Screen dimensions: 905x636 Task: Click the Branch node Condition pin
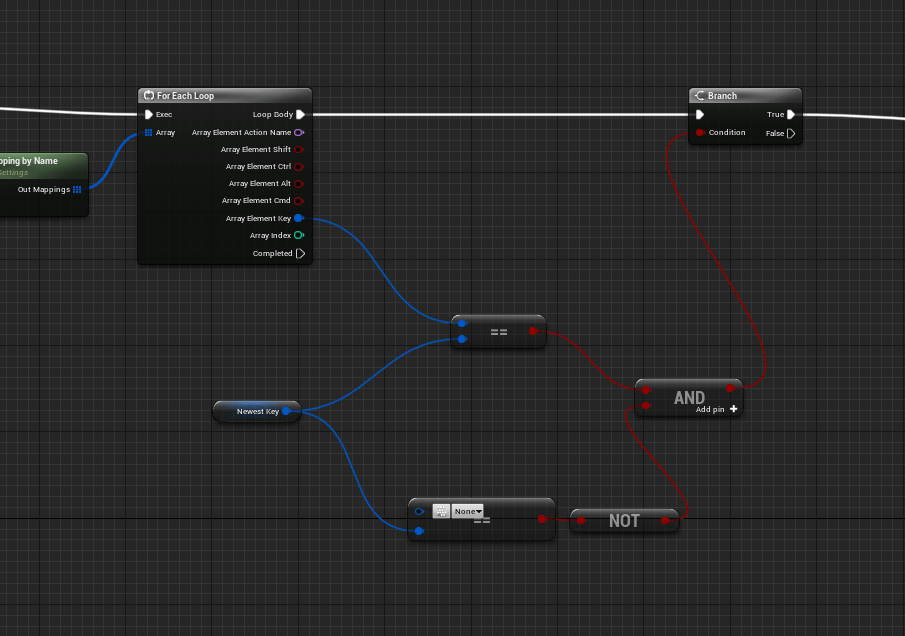700,133
